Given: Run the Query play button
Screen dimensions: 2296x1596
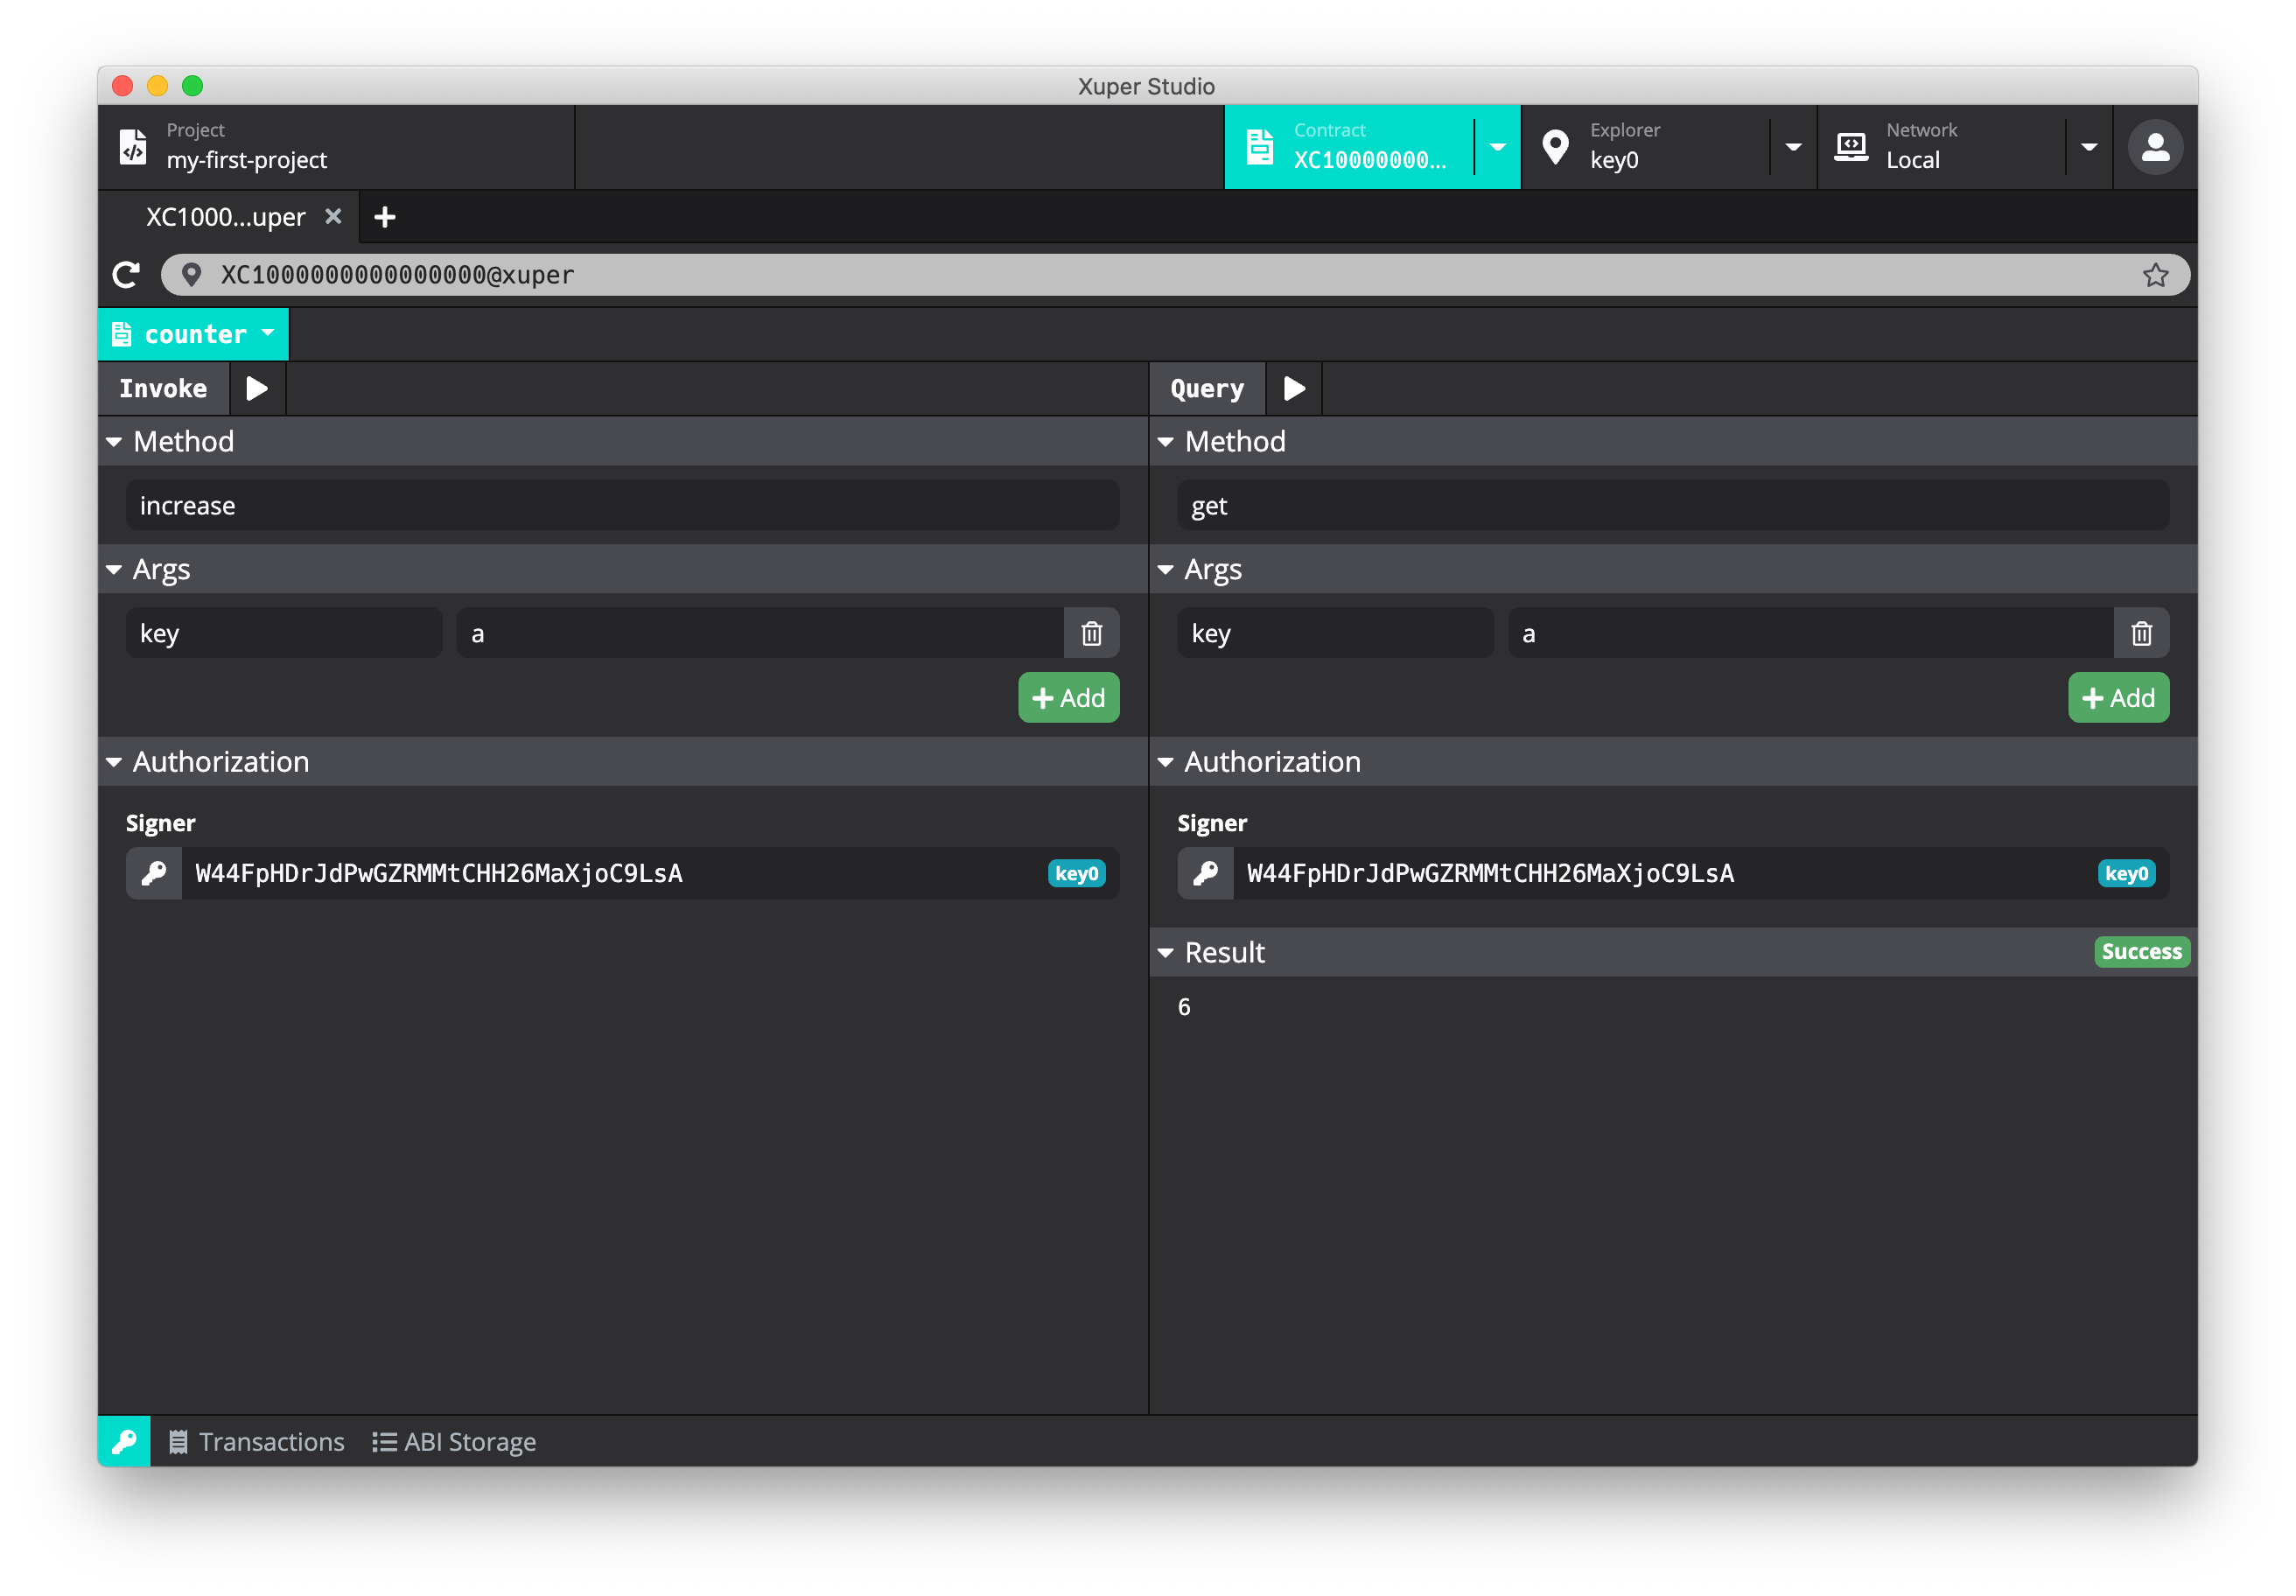Looking at the screenshot, I should pyautogui.click(x=1294, y=388).
